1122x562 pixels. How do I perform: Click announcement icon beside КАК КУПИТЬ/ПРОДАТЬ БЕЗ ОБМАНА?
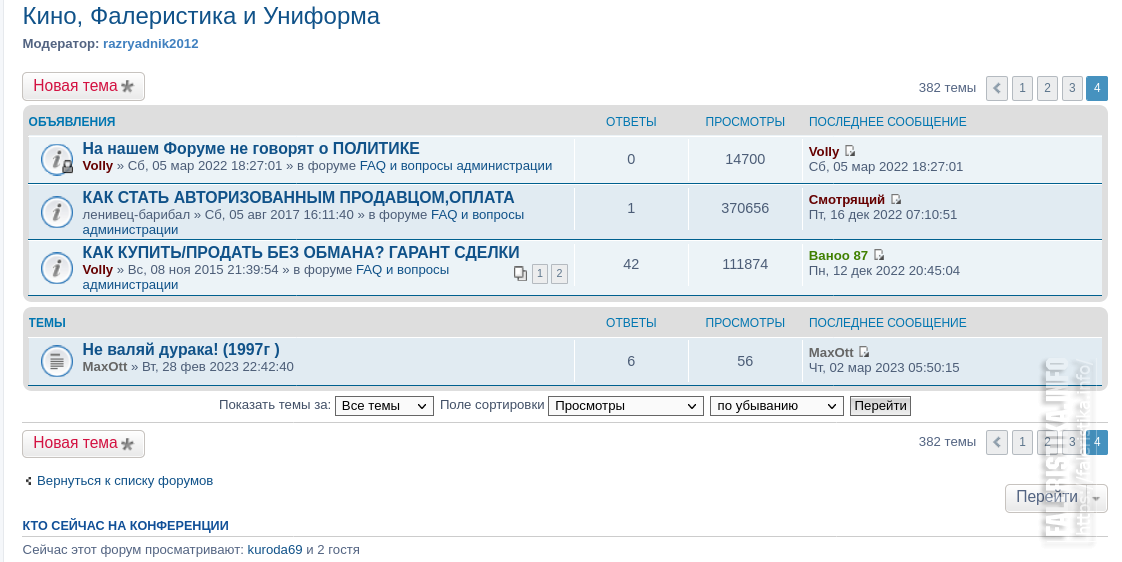point(57,267)
